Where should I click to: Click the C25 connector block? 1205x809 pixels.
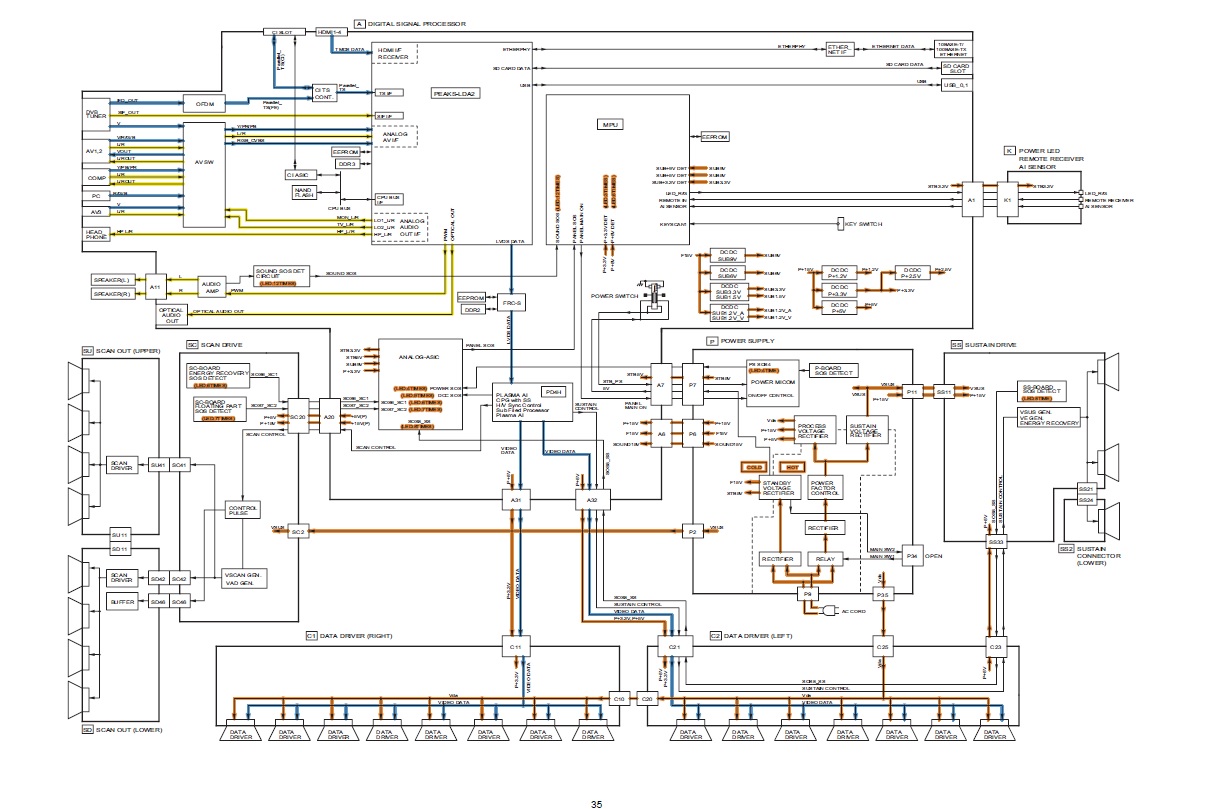pyautogui.click(x=882, y=647)
